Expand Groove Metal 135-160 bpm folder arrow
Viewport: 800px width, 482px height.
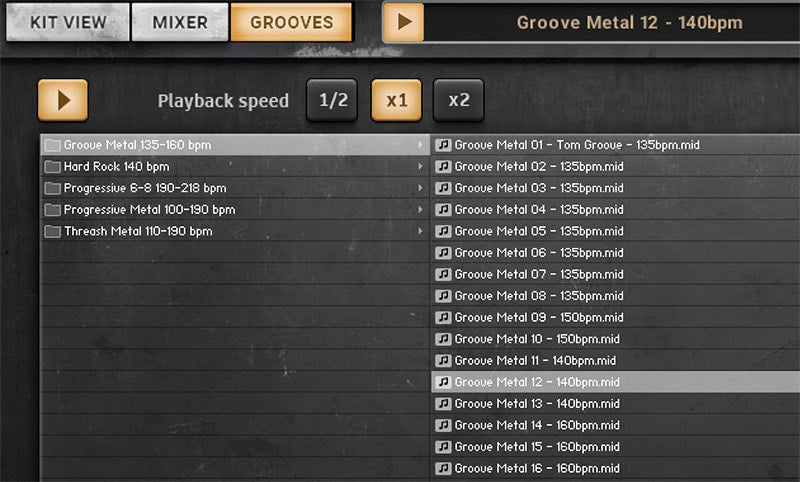(x=420, y=145)
